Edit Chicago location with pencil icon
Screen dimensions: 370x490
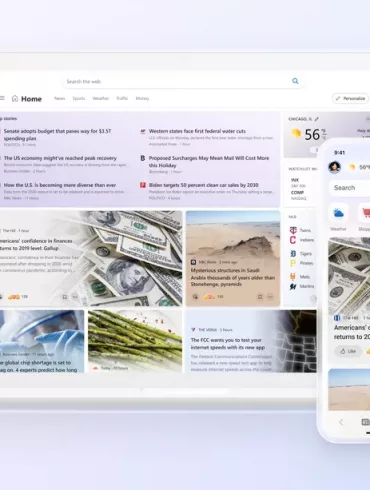(316, 119)
